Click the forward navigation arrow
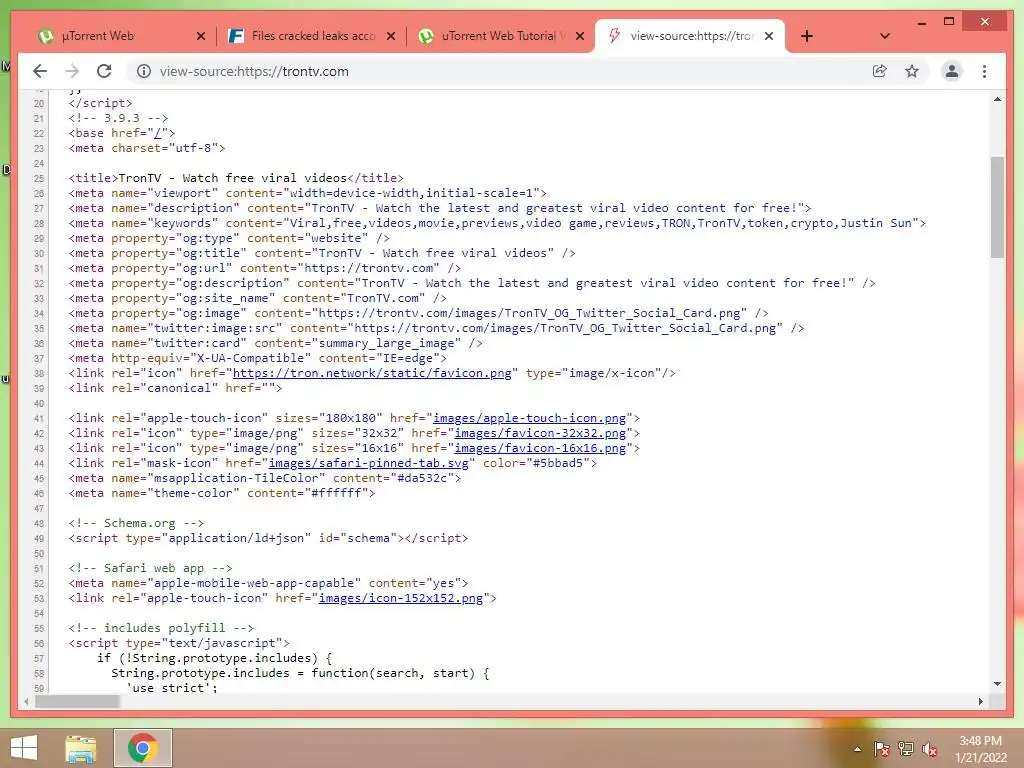1024x768 pixels. click(72, 71)
